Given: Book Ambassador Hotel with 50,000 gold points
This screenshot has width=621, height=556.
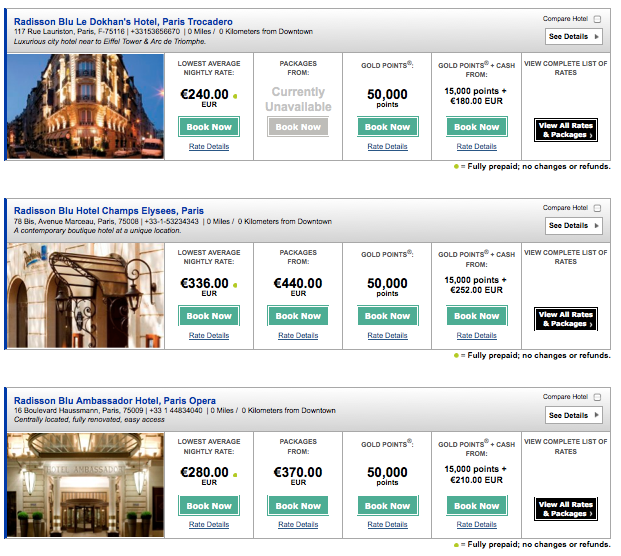Looking at the screenshot, I should click(x=387, y=506).
